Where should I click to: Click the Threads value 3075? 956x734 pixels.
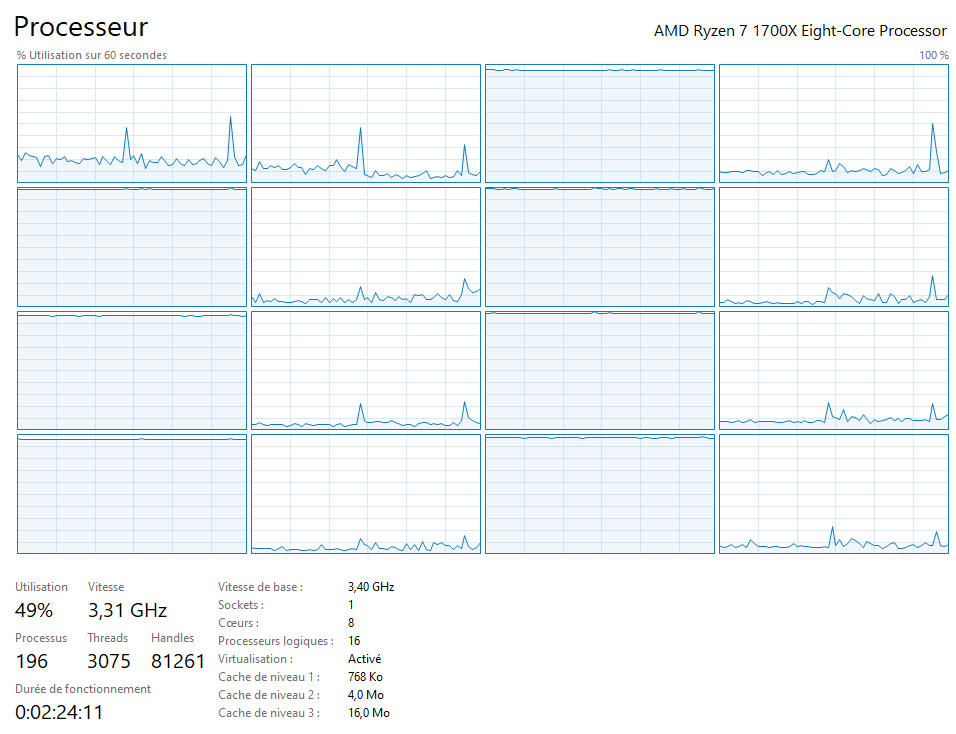(x=109, y=661)
